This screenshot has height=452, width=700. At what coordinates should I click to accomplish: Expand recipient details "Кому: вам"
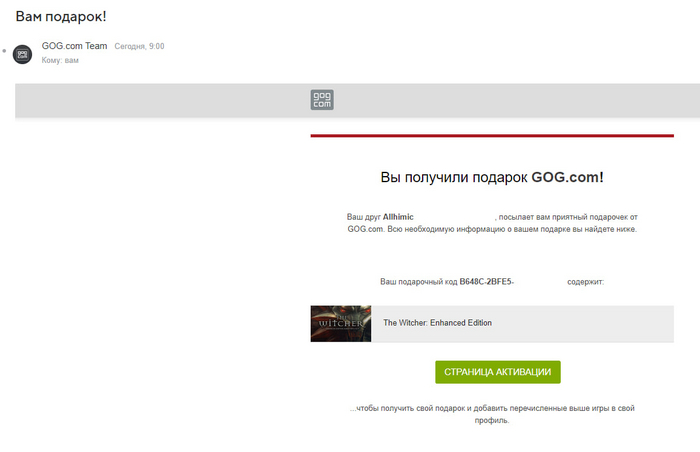(x=60, y=60)
